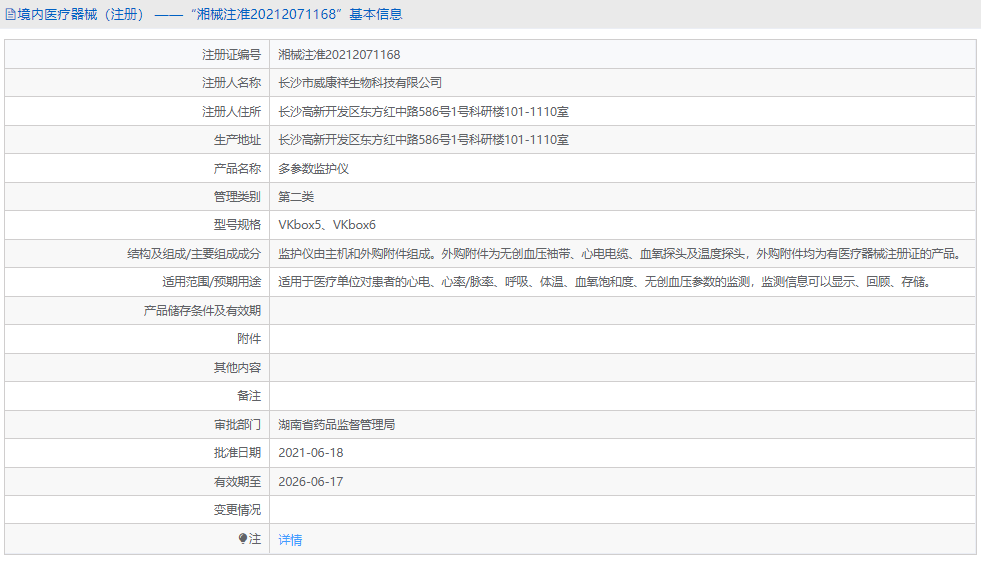Click the 产品储存条件及有效期 label
Viewport: 981px width, 561px height.
(x=202, y=310)
